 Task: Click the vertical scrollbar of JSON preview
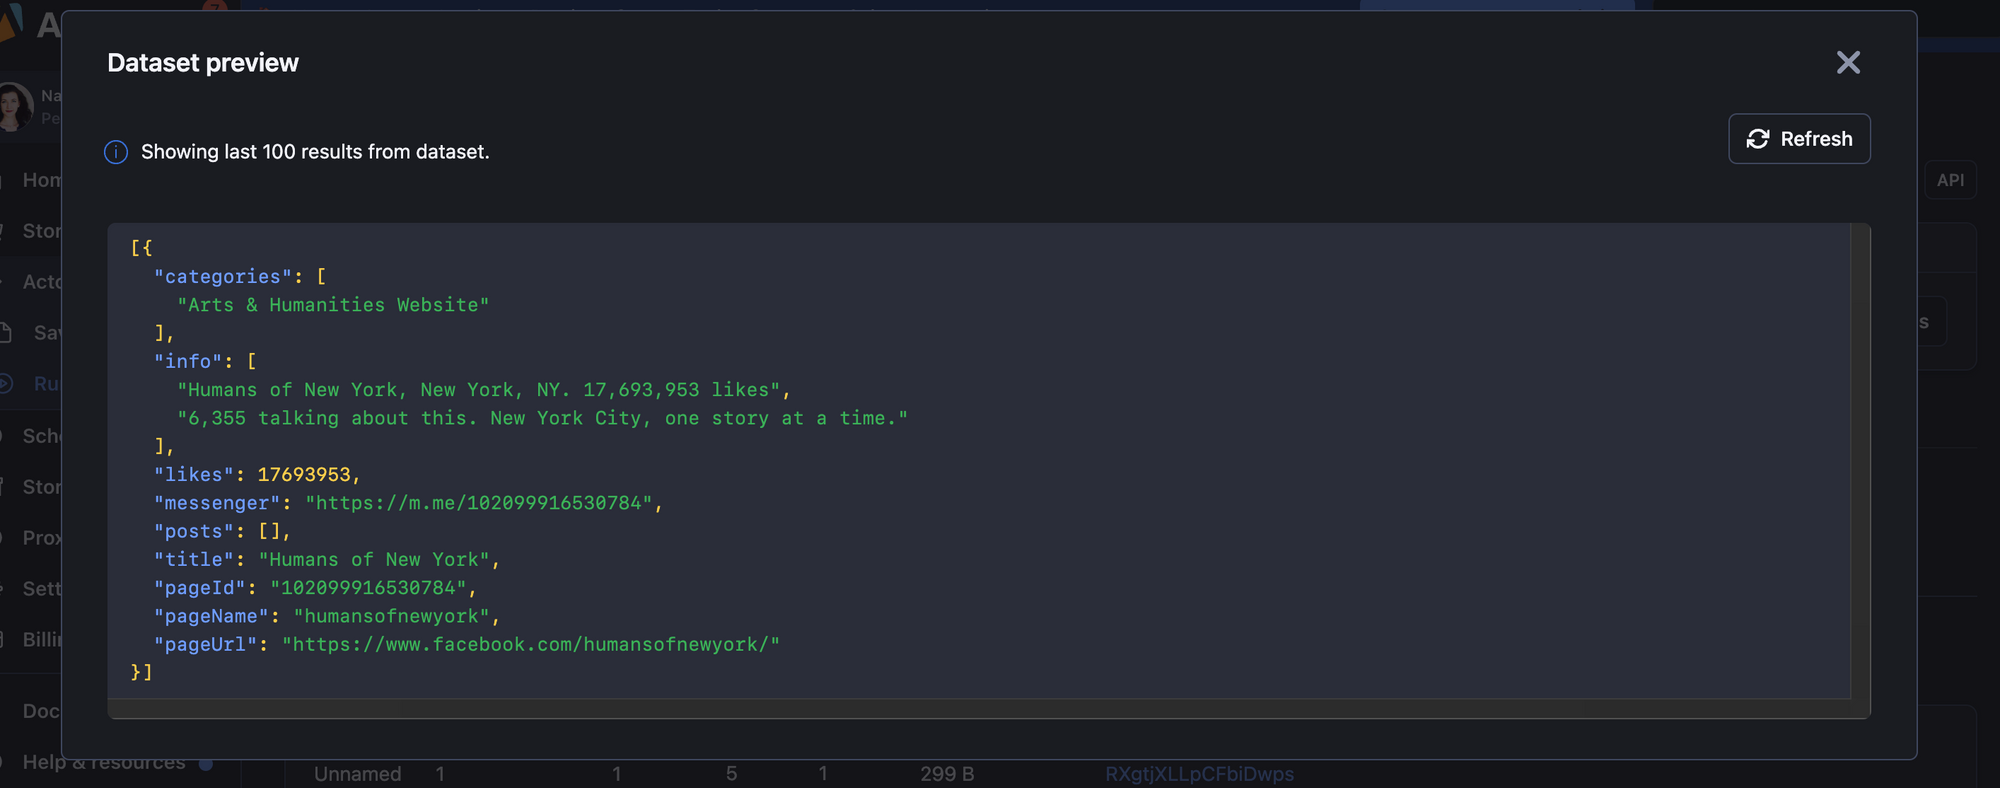click(x=1860, y=460)
